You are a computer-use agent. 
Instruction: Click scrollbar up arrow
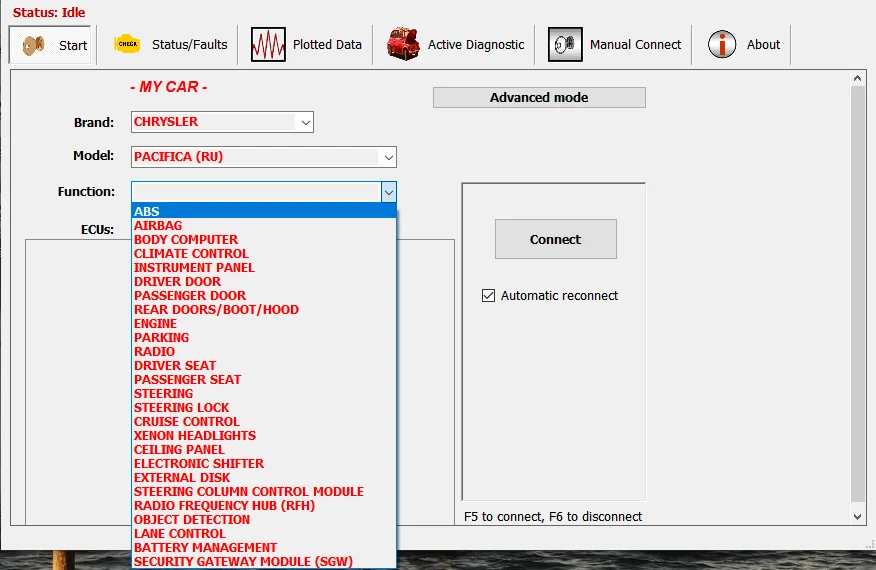tap(858, 79)
